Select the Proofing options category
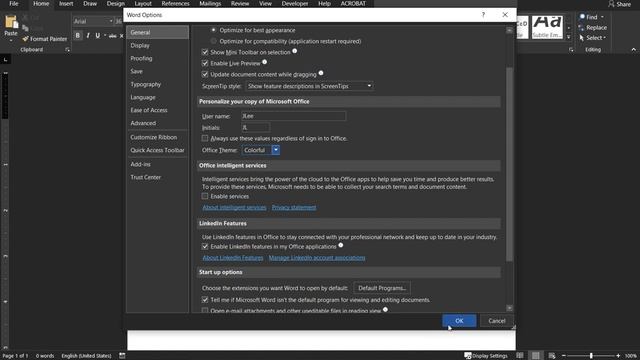Image resolution: width=640 pixels, height=360 pixels. (x=157, y=58)
